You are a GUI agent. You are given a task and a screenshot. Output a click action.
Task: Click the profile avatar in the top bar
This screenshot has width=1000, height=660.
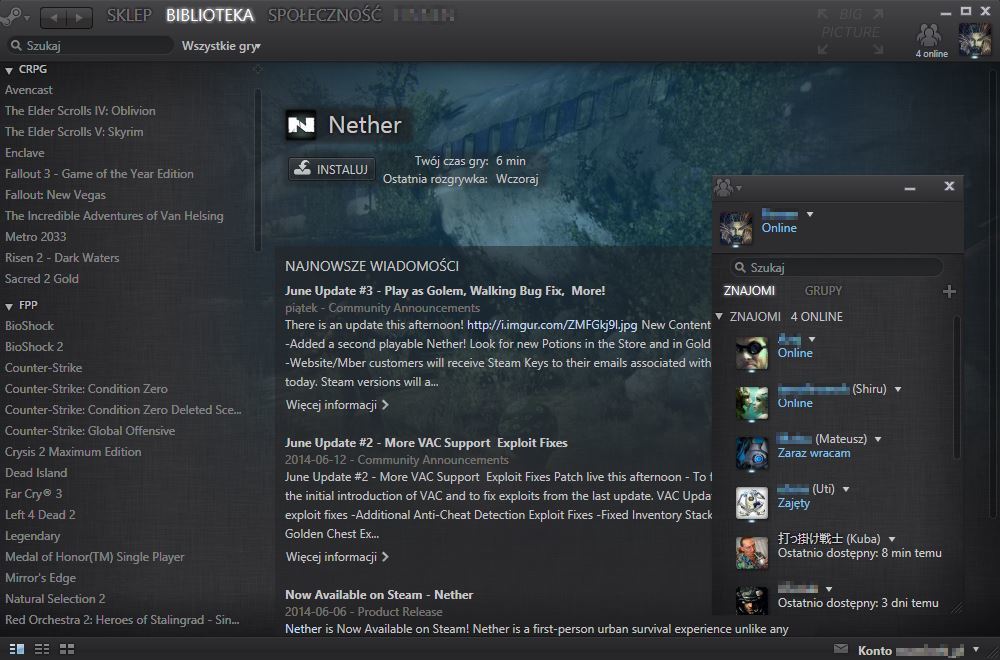click(x=974, y=40)
